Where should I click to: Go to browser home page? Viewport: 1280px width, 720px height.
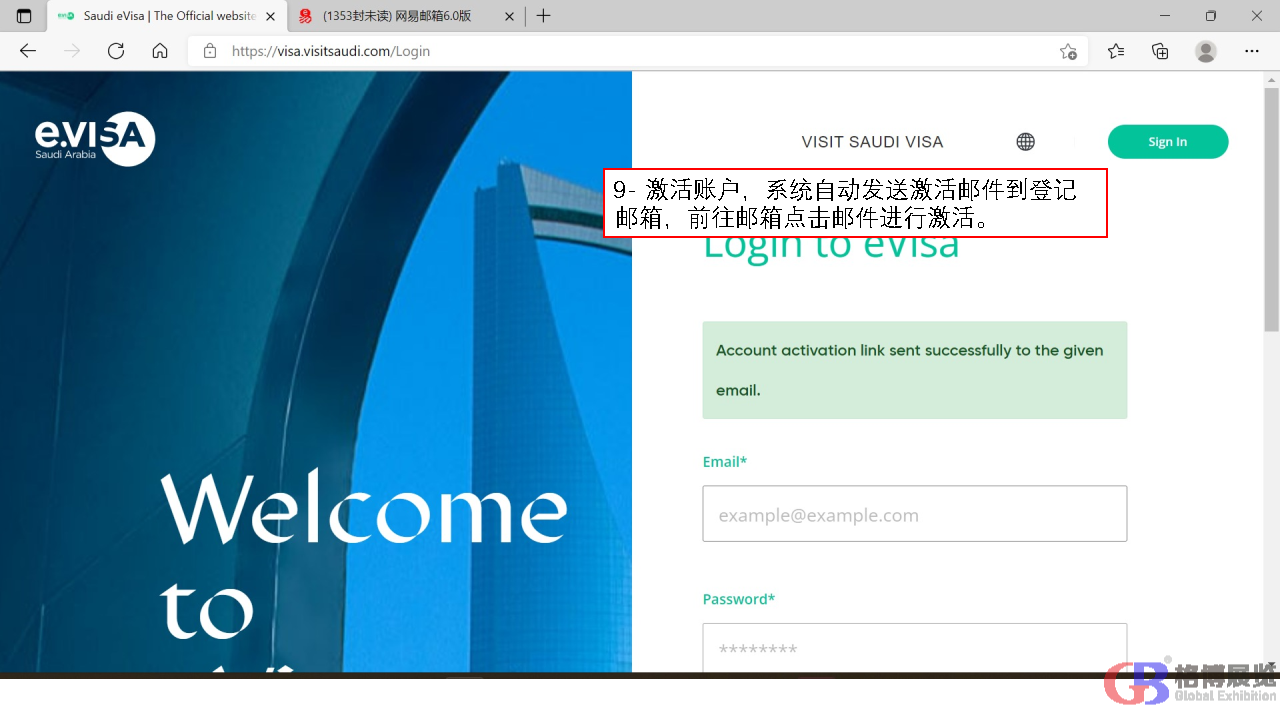coord(160,51)
